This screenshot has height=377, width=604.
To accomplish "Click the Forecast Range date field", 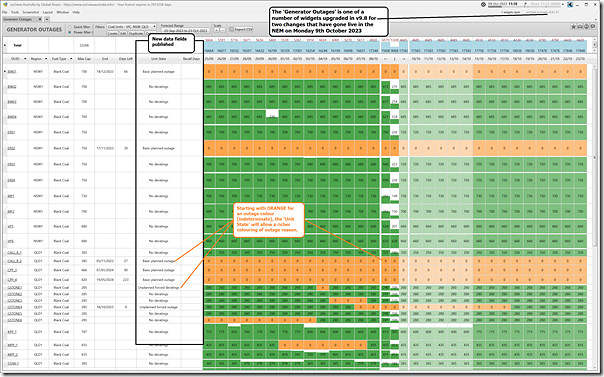I will (x=185, y=30).
